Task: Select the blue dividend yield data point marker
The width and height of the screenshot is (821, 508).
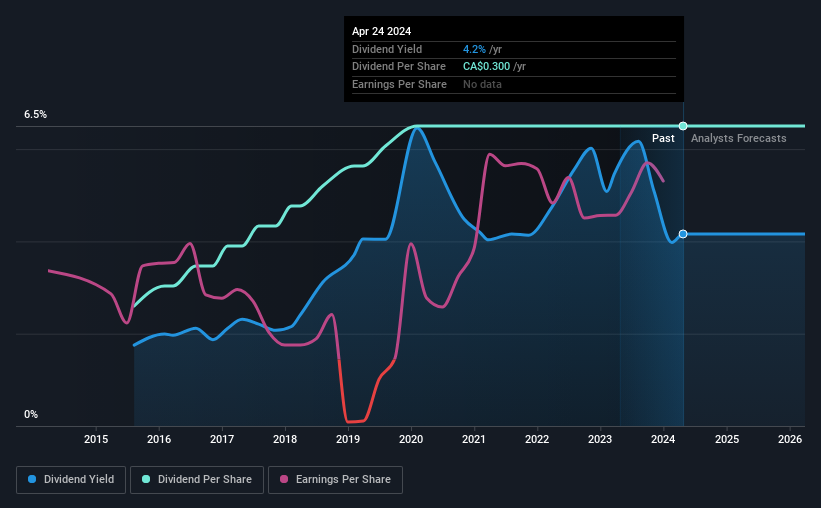Action: (x=683, y=234)
